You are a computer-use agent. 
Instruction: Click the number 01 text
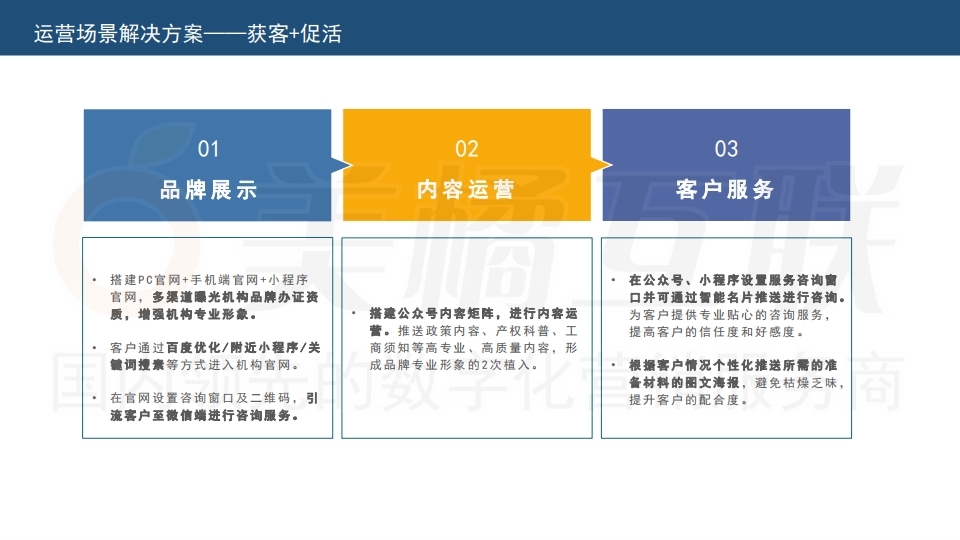208,149
